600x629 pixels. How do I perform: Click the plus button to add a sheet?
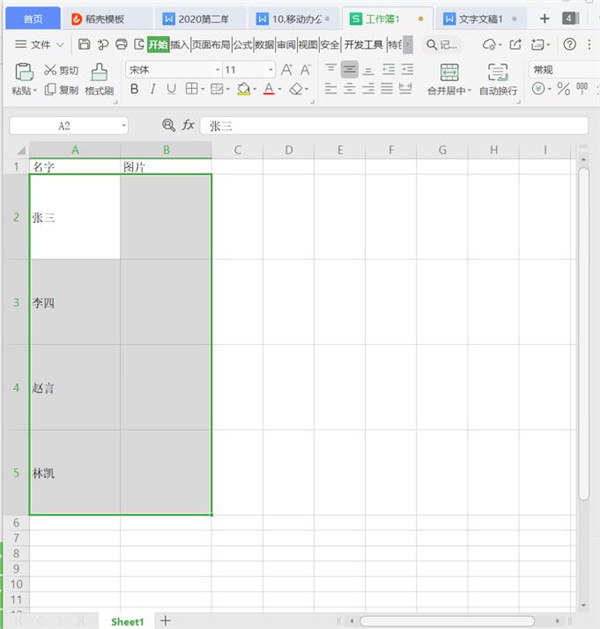[x=166, y=621]
